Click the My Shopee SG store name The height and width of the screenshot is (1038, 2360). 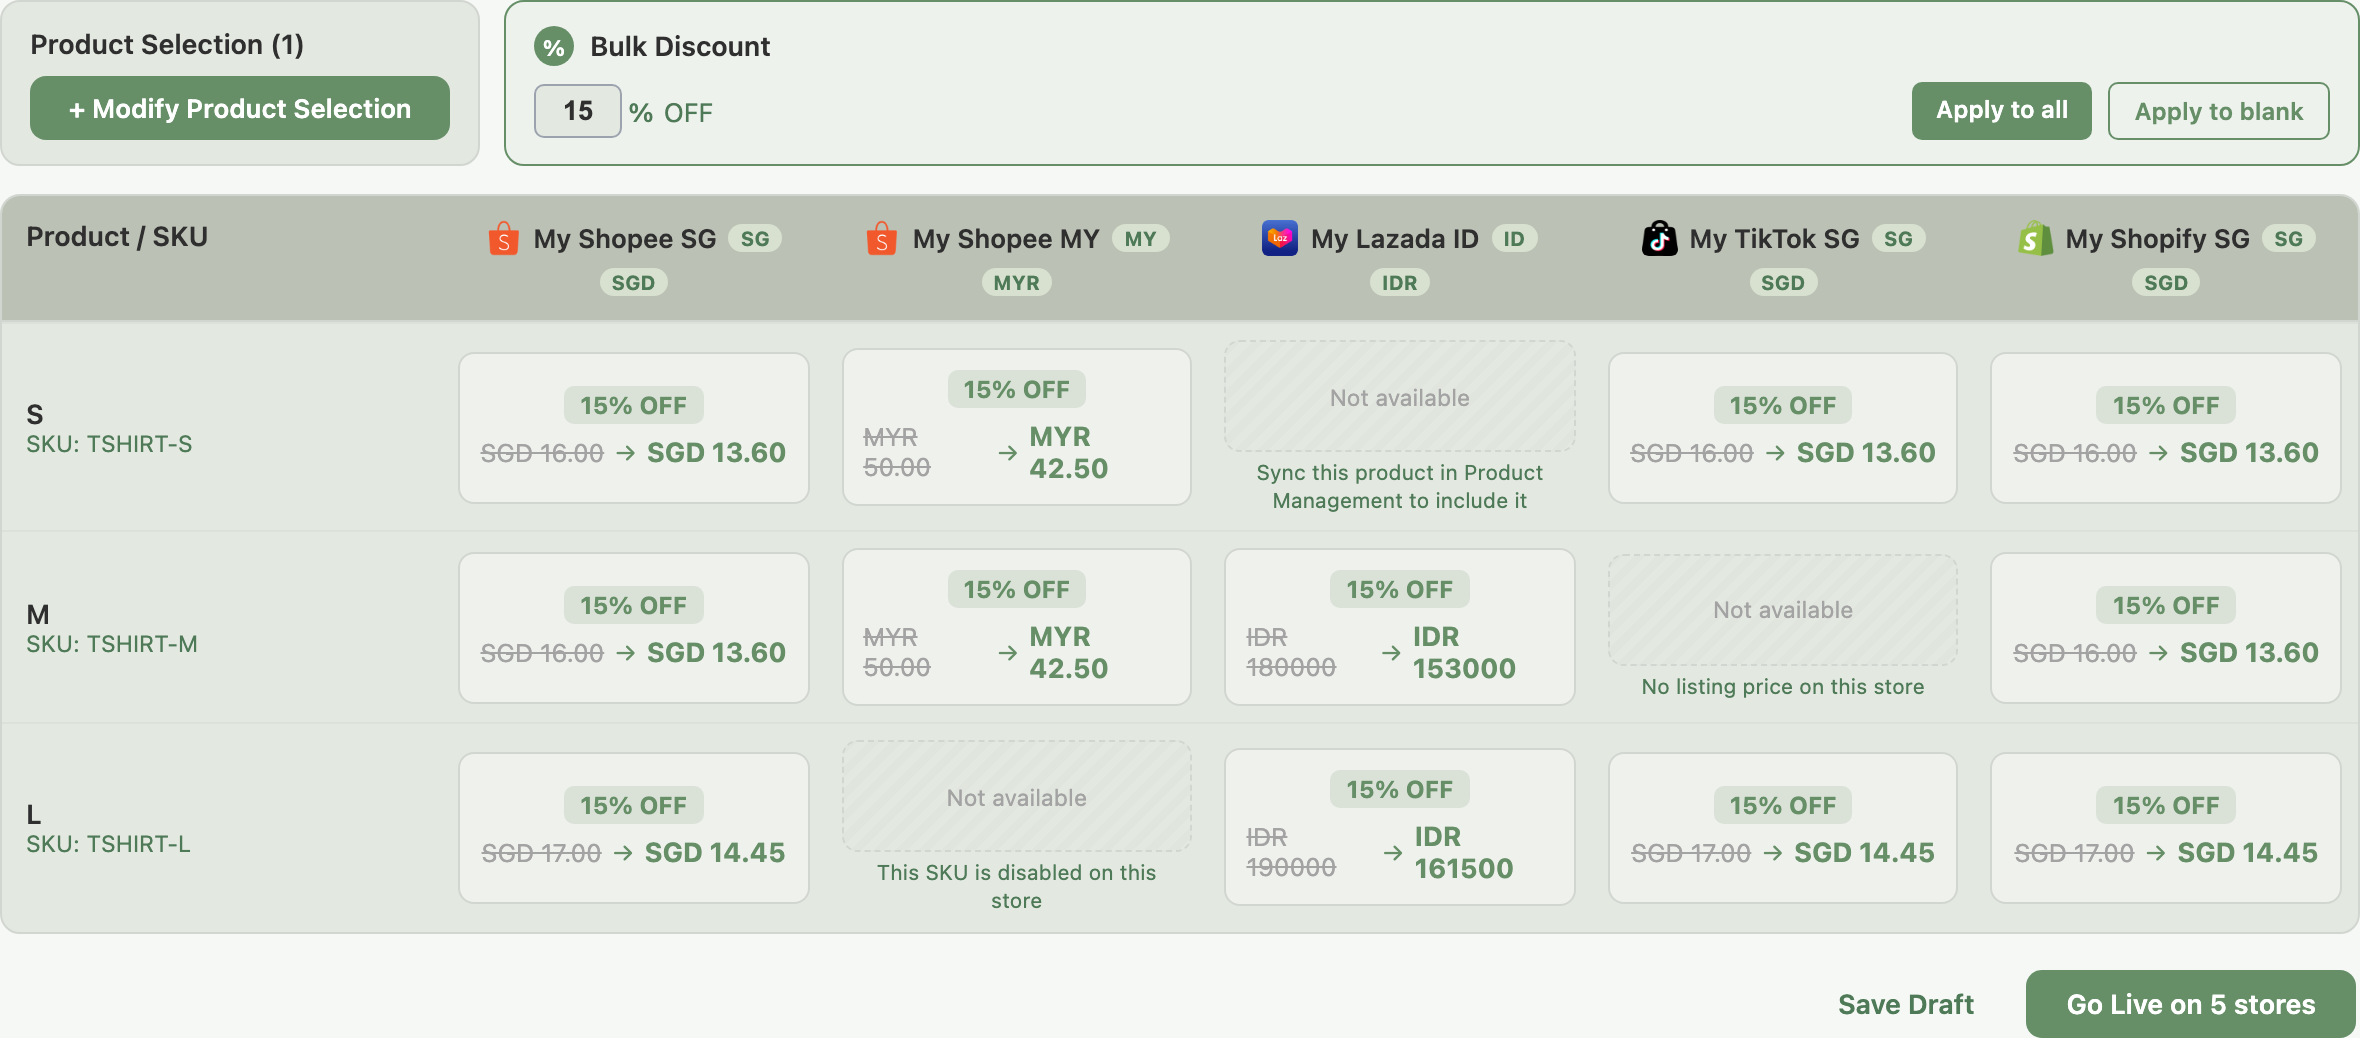pos(625,239)
